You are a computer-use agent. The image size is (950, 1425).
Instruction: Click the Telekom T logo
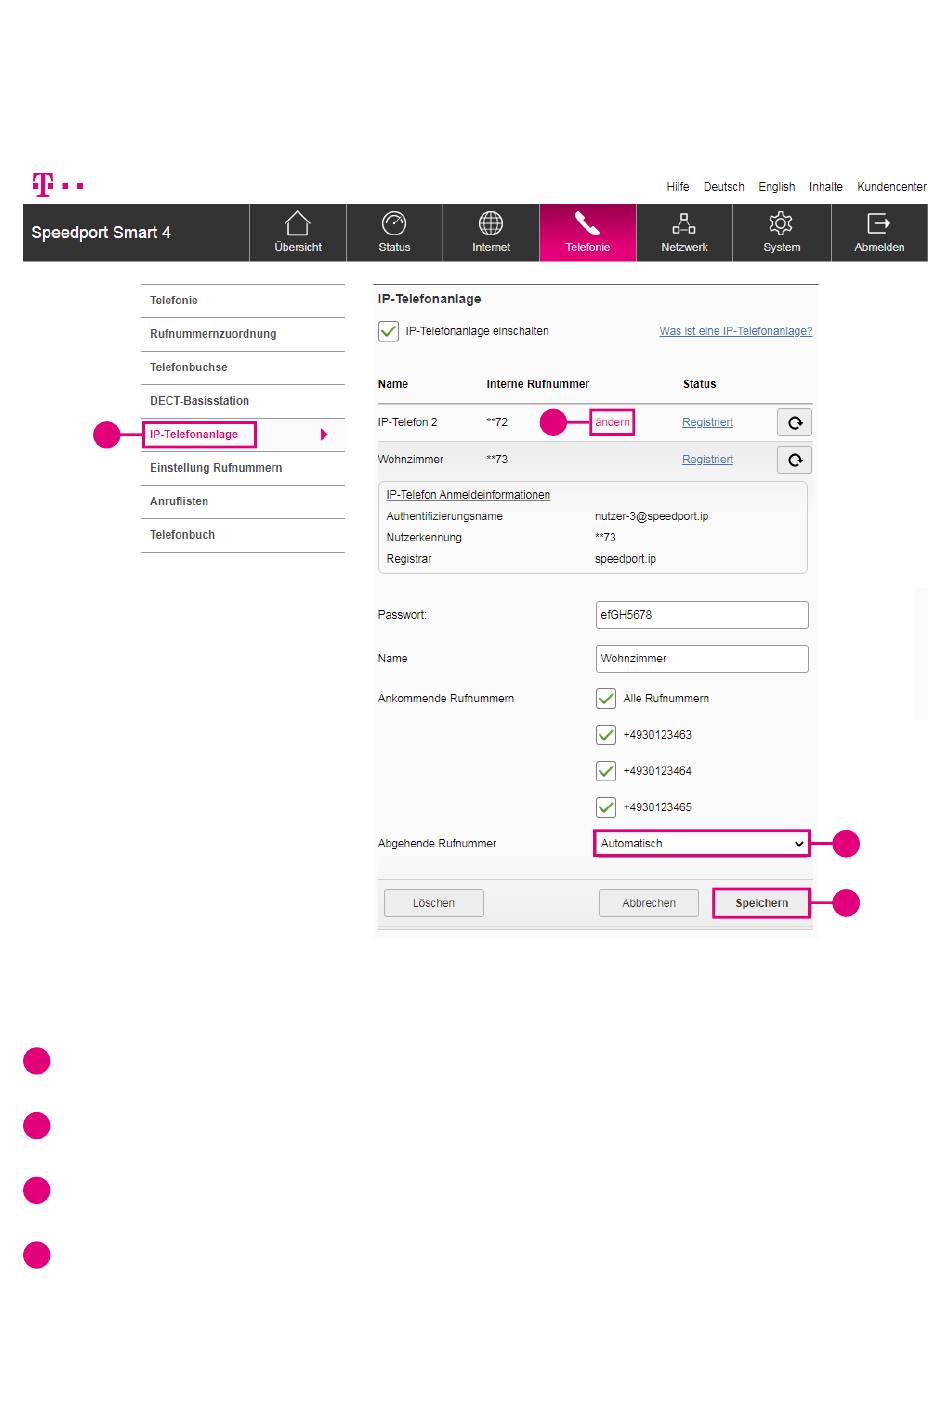tap(57, 185)
